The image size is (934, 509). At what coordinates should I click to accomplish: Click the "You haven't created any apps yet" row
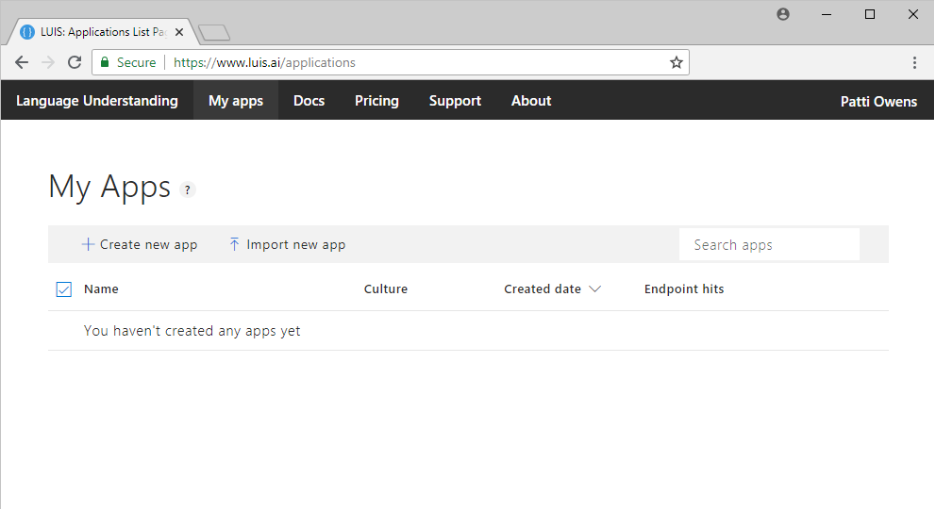[468, 330]
